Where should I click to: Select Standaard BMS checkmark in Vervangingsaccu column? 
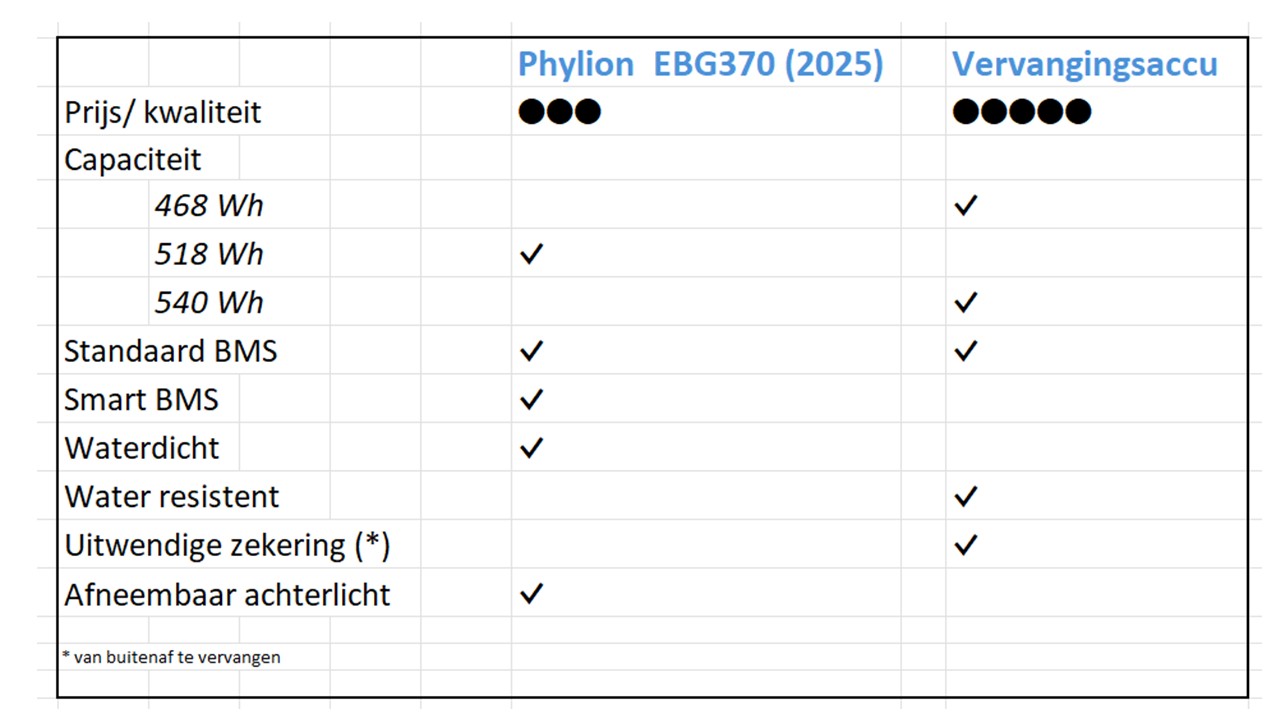(965, 351)
